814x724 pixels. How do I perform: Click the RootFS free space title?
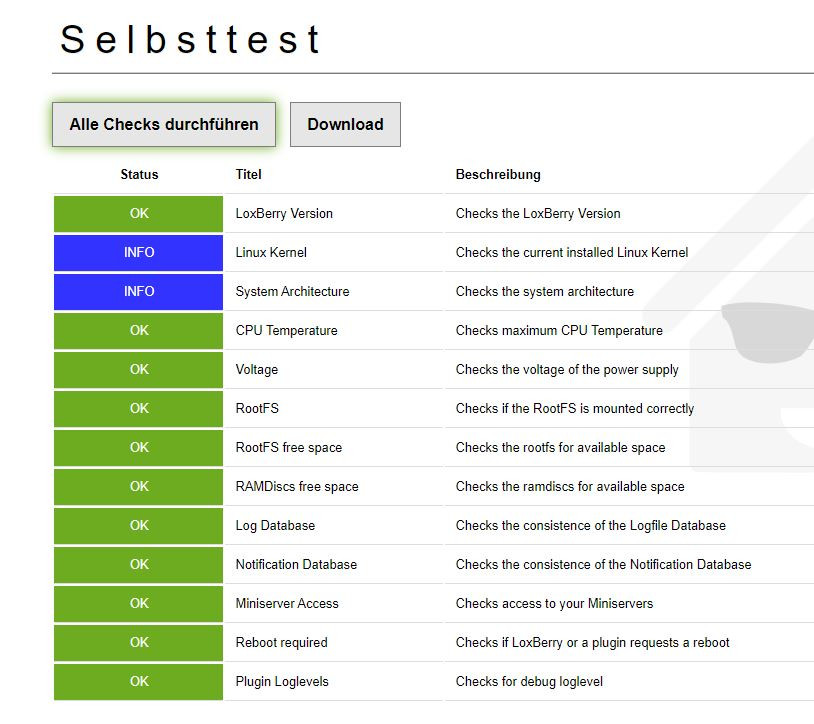pos(289,448)
